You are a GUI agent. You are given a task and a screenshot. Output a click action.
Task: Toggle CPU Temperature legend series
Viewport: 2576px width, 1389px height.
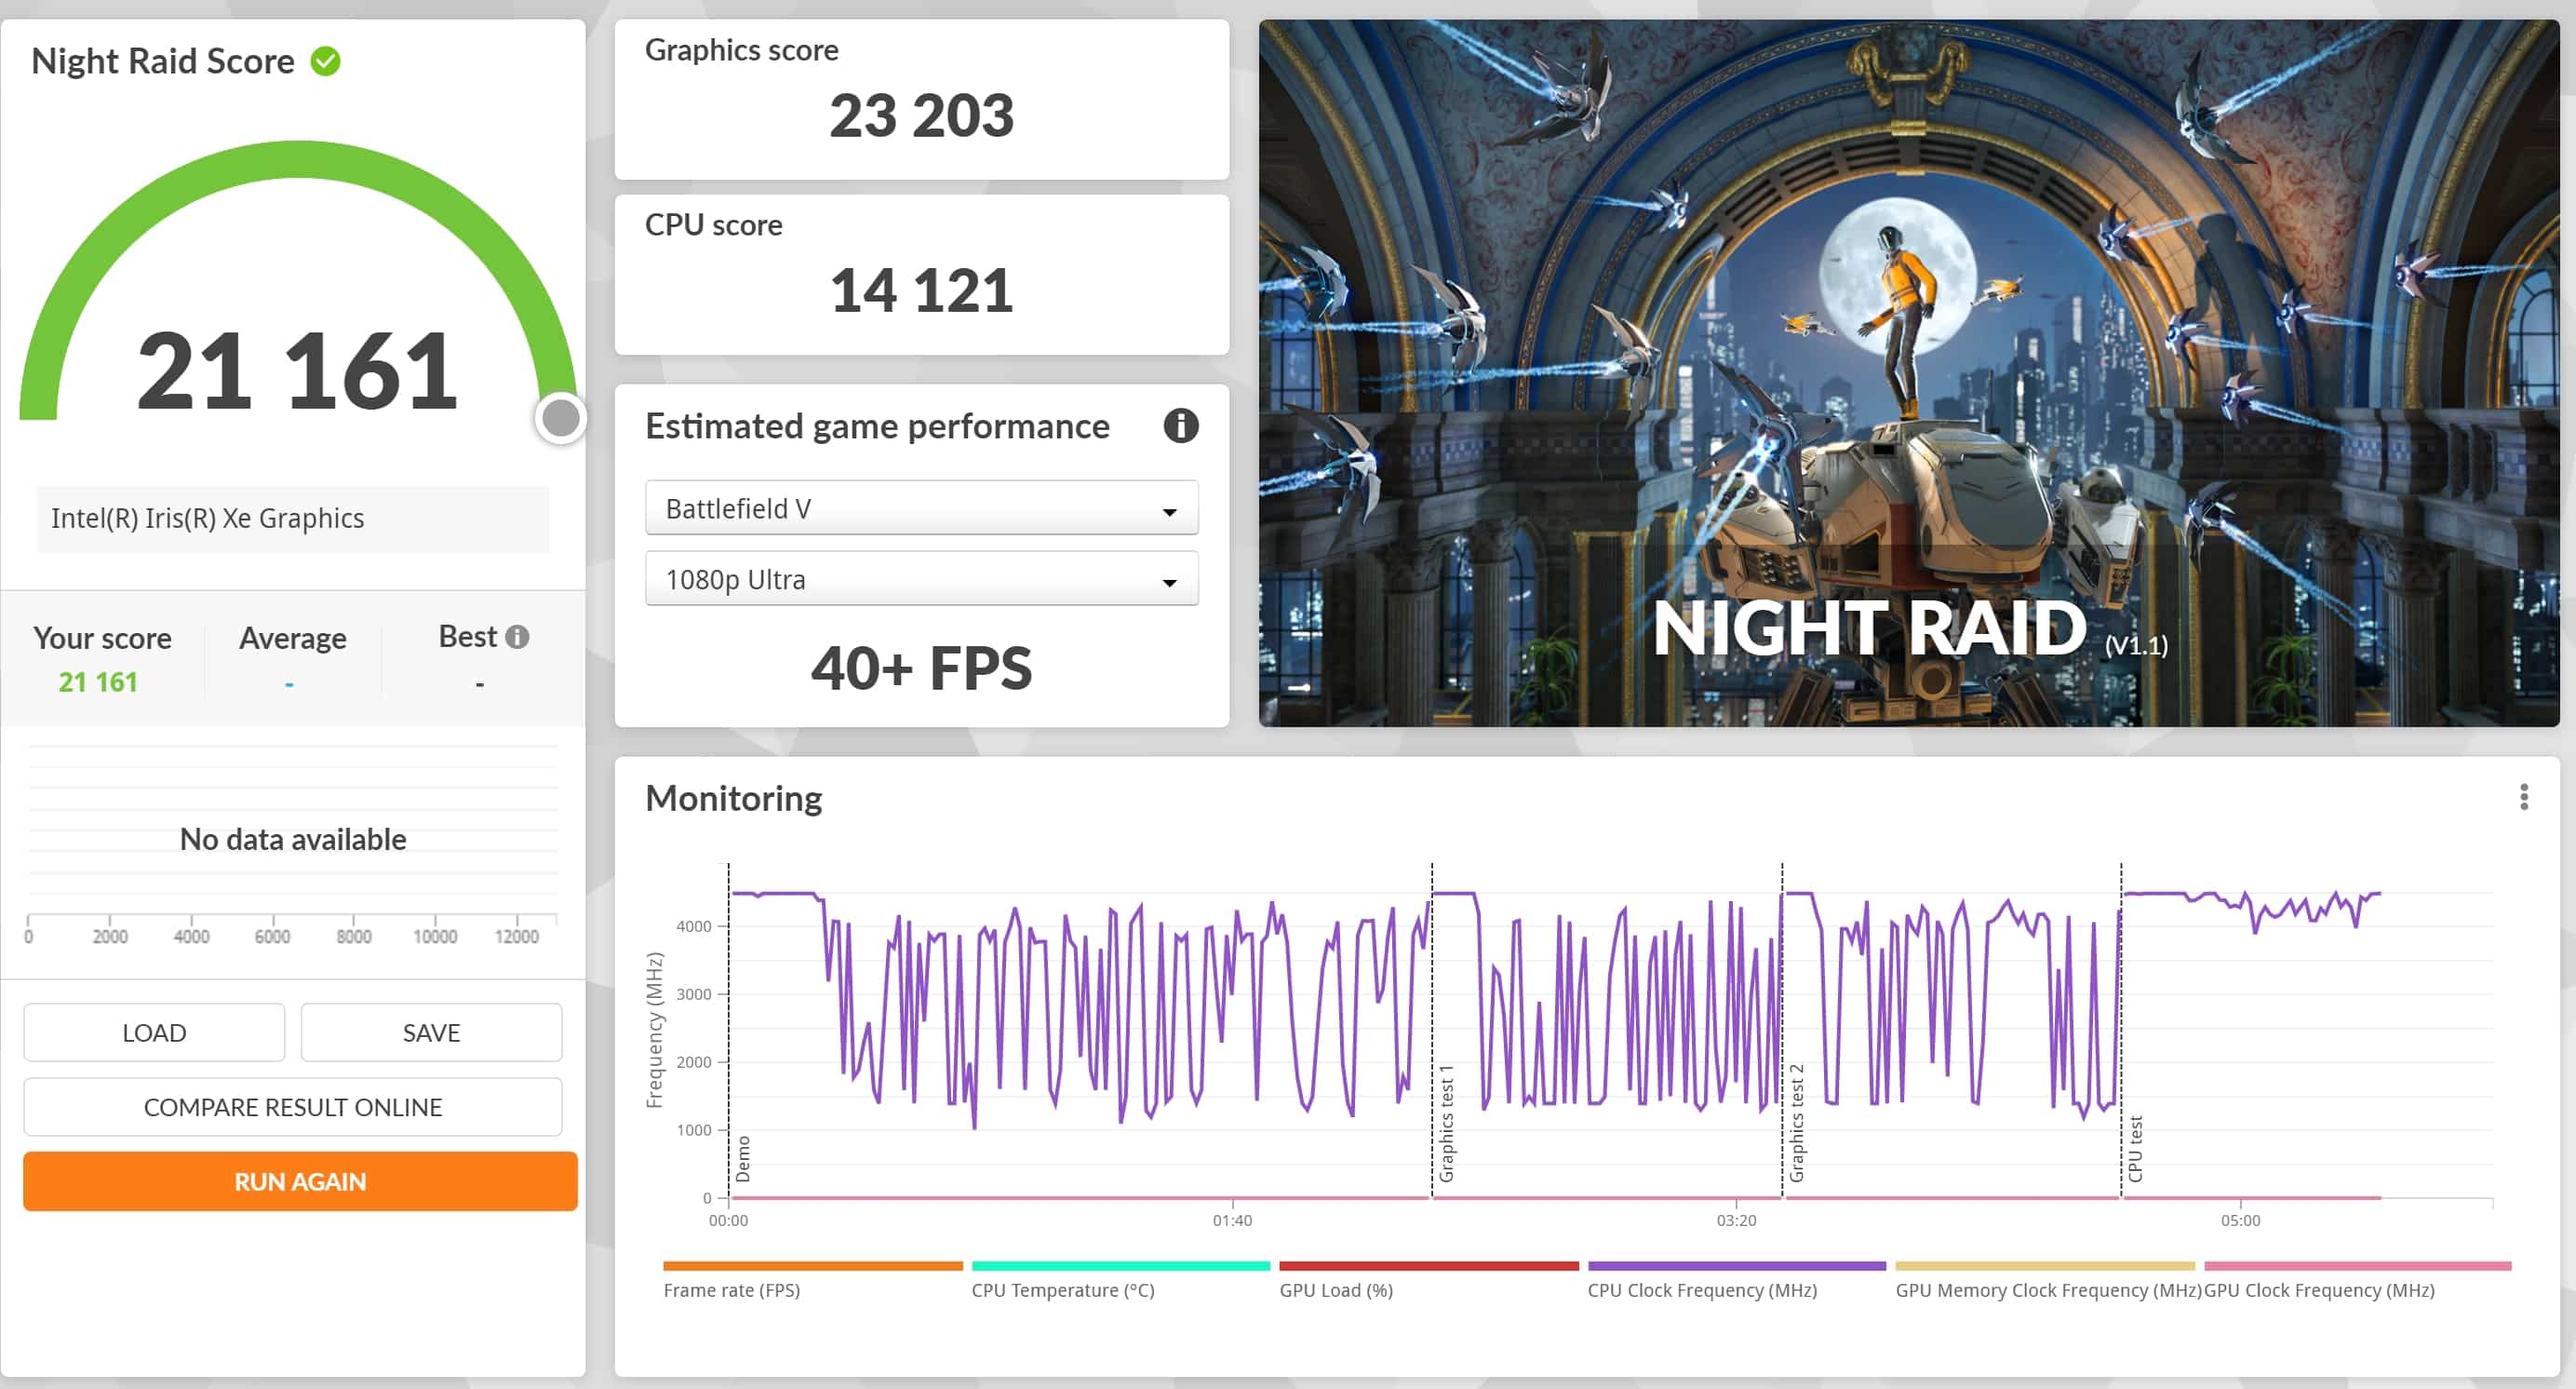pos(1062,1290)
